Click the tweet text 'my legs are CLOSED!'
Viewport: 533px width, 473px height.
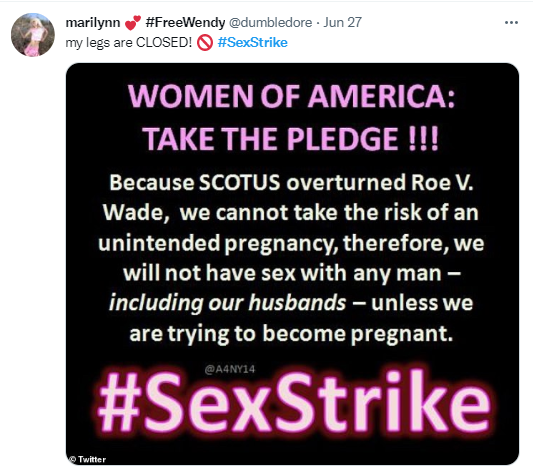coord(129,43)
